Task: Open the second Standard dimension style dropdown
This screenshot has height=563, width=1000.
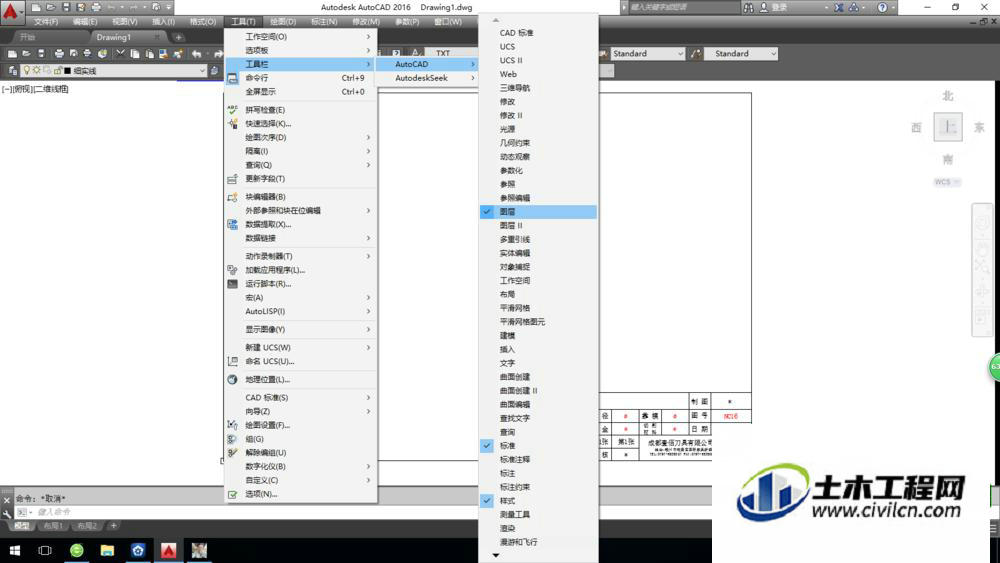Action: [x=742, y=54]
